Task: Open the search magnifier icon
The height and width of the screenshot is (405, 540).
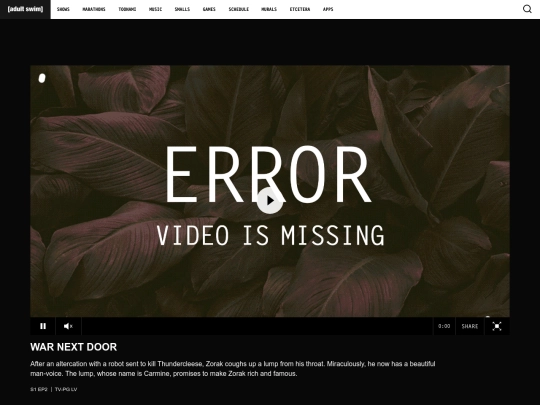Action: click(x=527, y=9)
